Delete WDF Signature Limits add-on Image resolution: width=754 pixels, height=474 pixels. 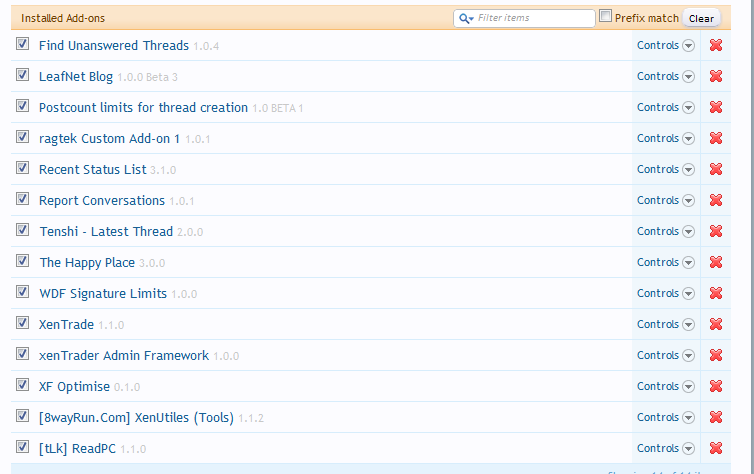[x=716, y=293]
